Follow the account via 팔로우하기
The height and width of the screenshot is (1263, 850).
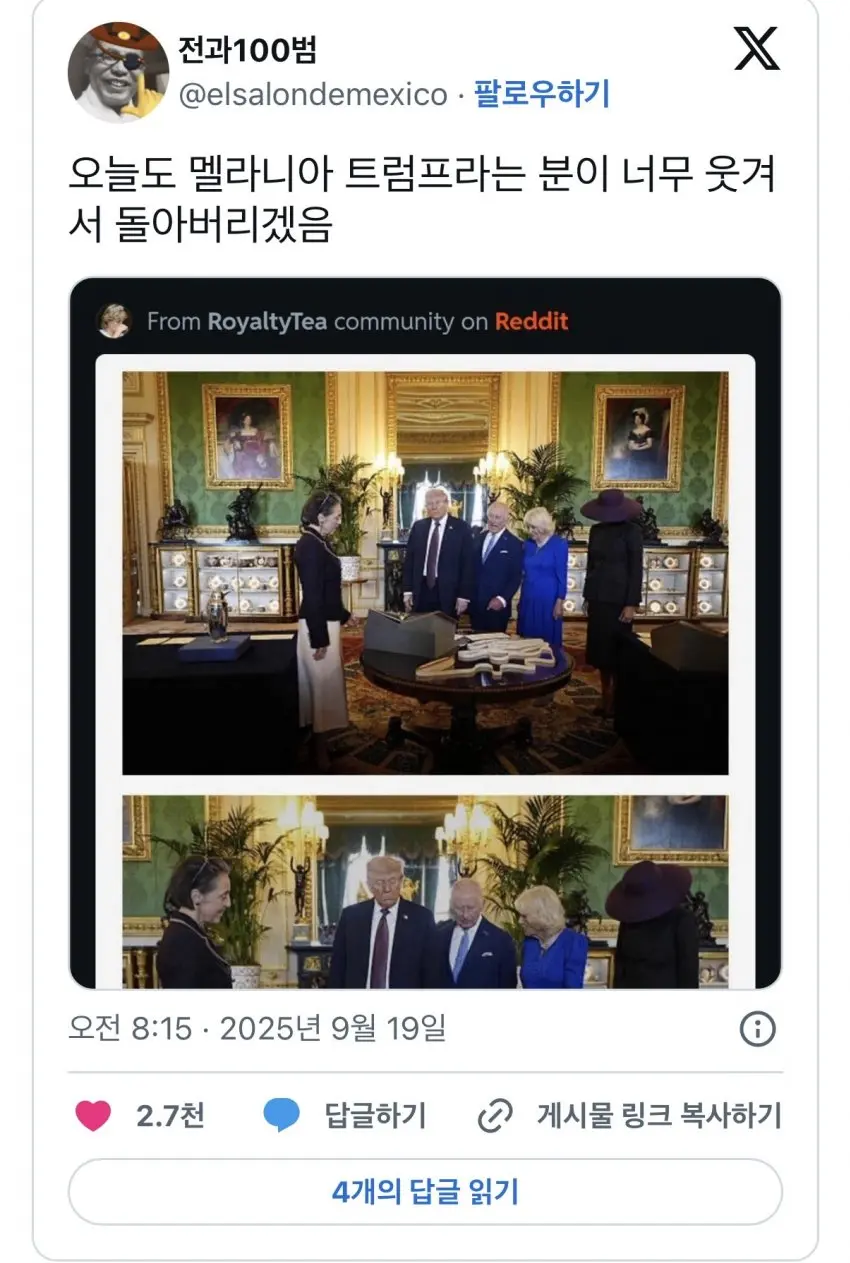point(541,95)
